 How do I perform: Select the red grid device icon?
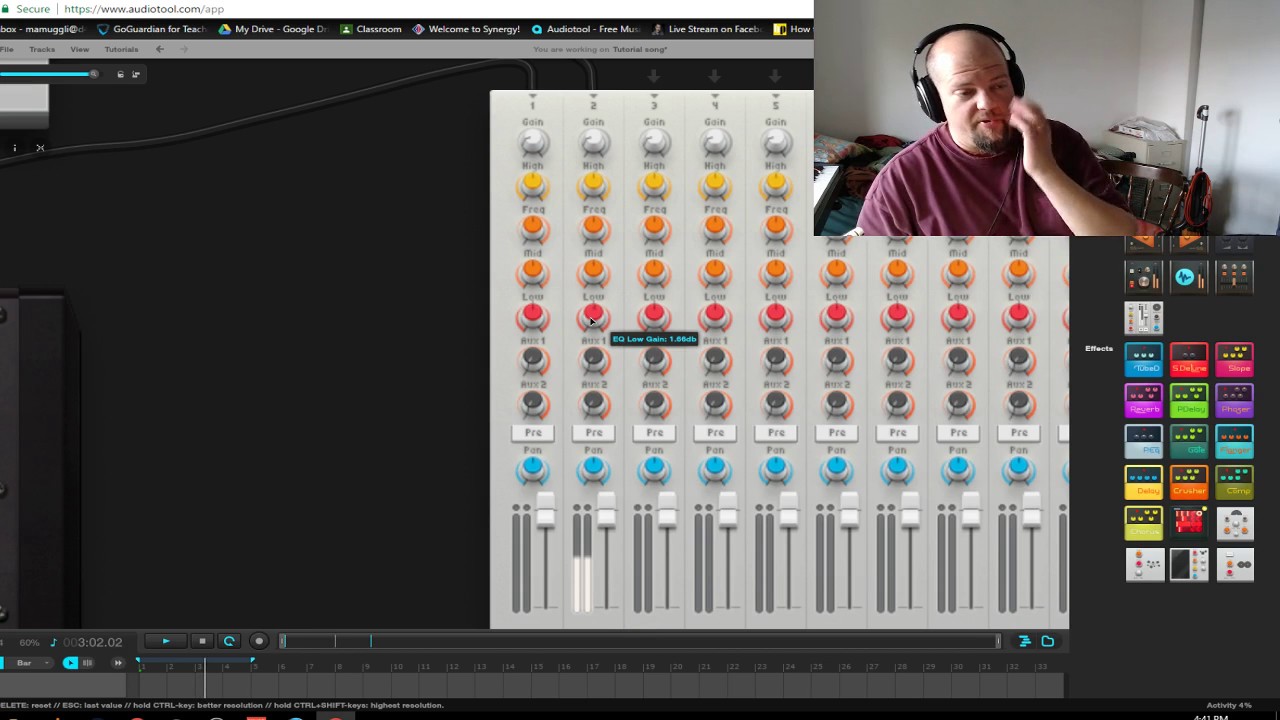tap(1189, 523)
